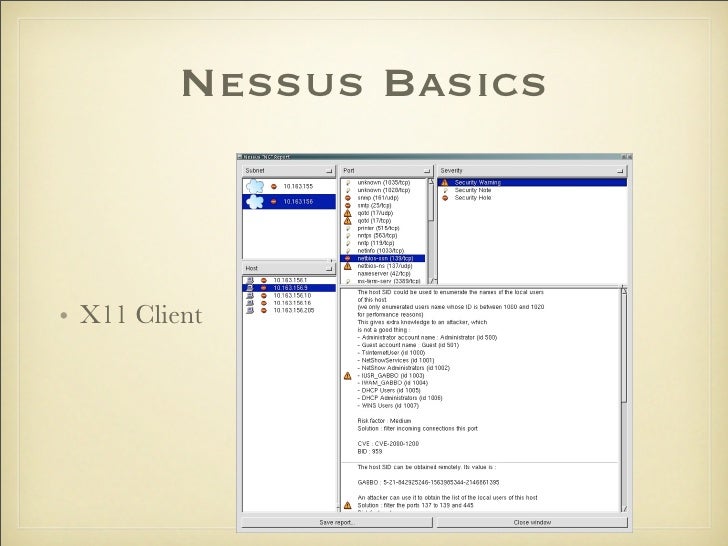
Task: Click red hole icon next to snmp (161/udp)
Action: (x=348, y=198)
